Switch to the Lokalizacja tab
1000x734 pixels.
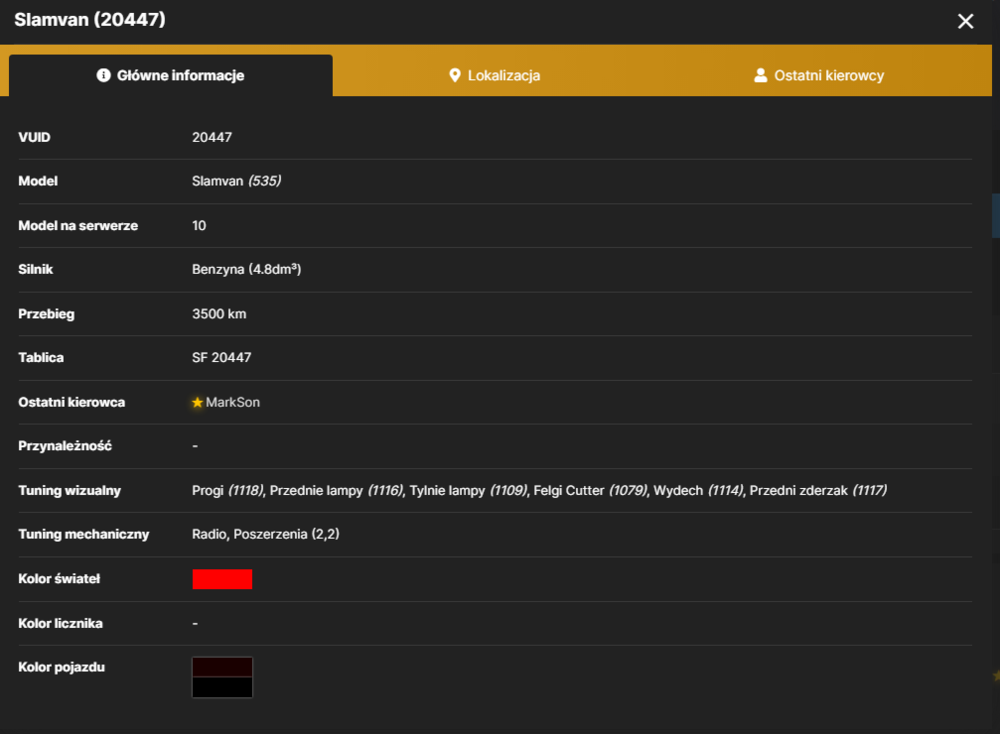tap(494, 75)
